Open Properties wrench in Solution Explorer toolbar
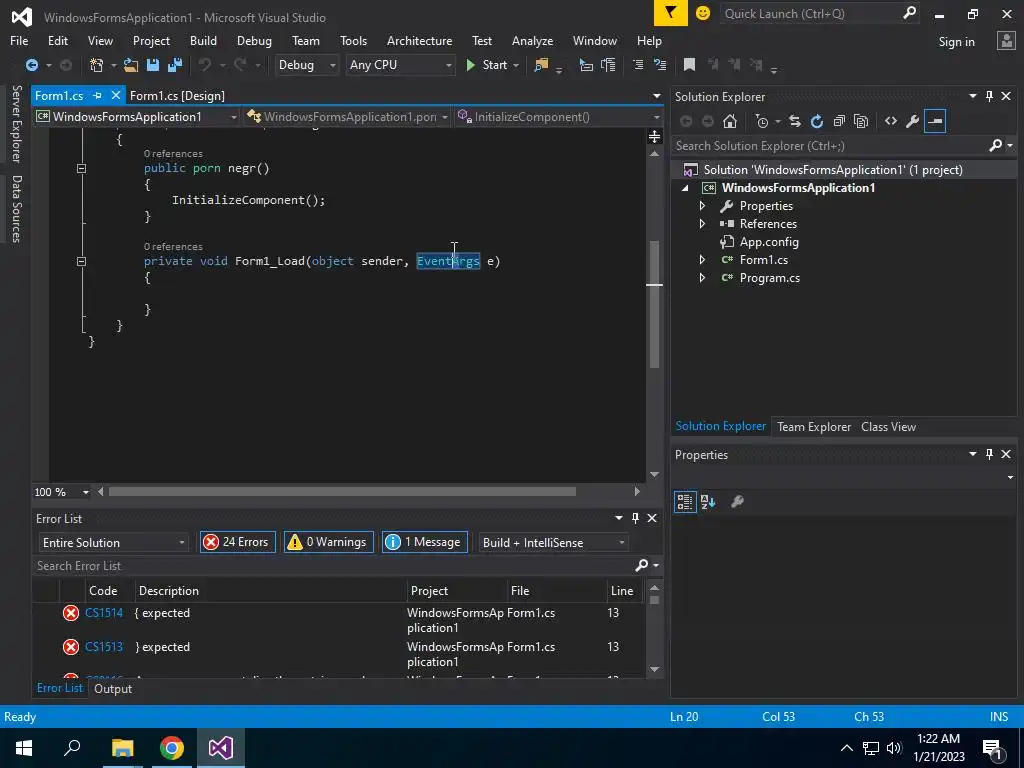This screenshot has height=768, width=1024. coord(912,121)
